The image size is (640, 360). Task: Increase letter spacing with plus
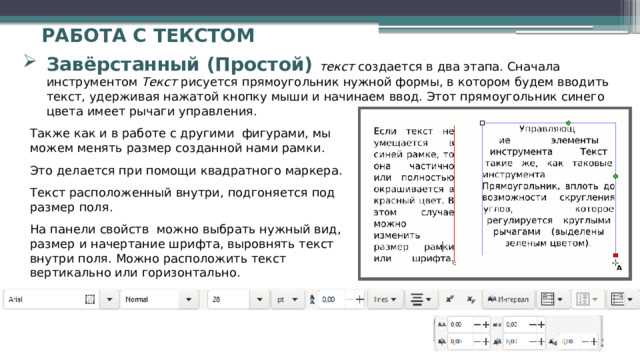(486, 325)
